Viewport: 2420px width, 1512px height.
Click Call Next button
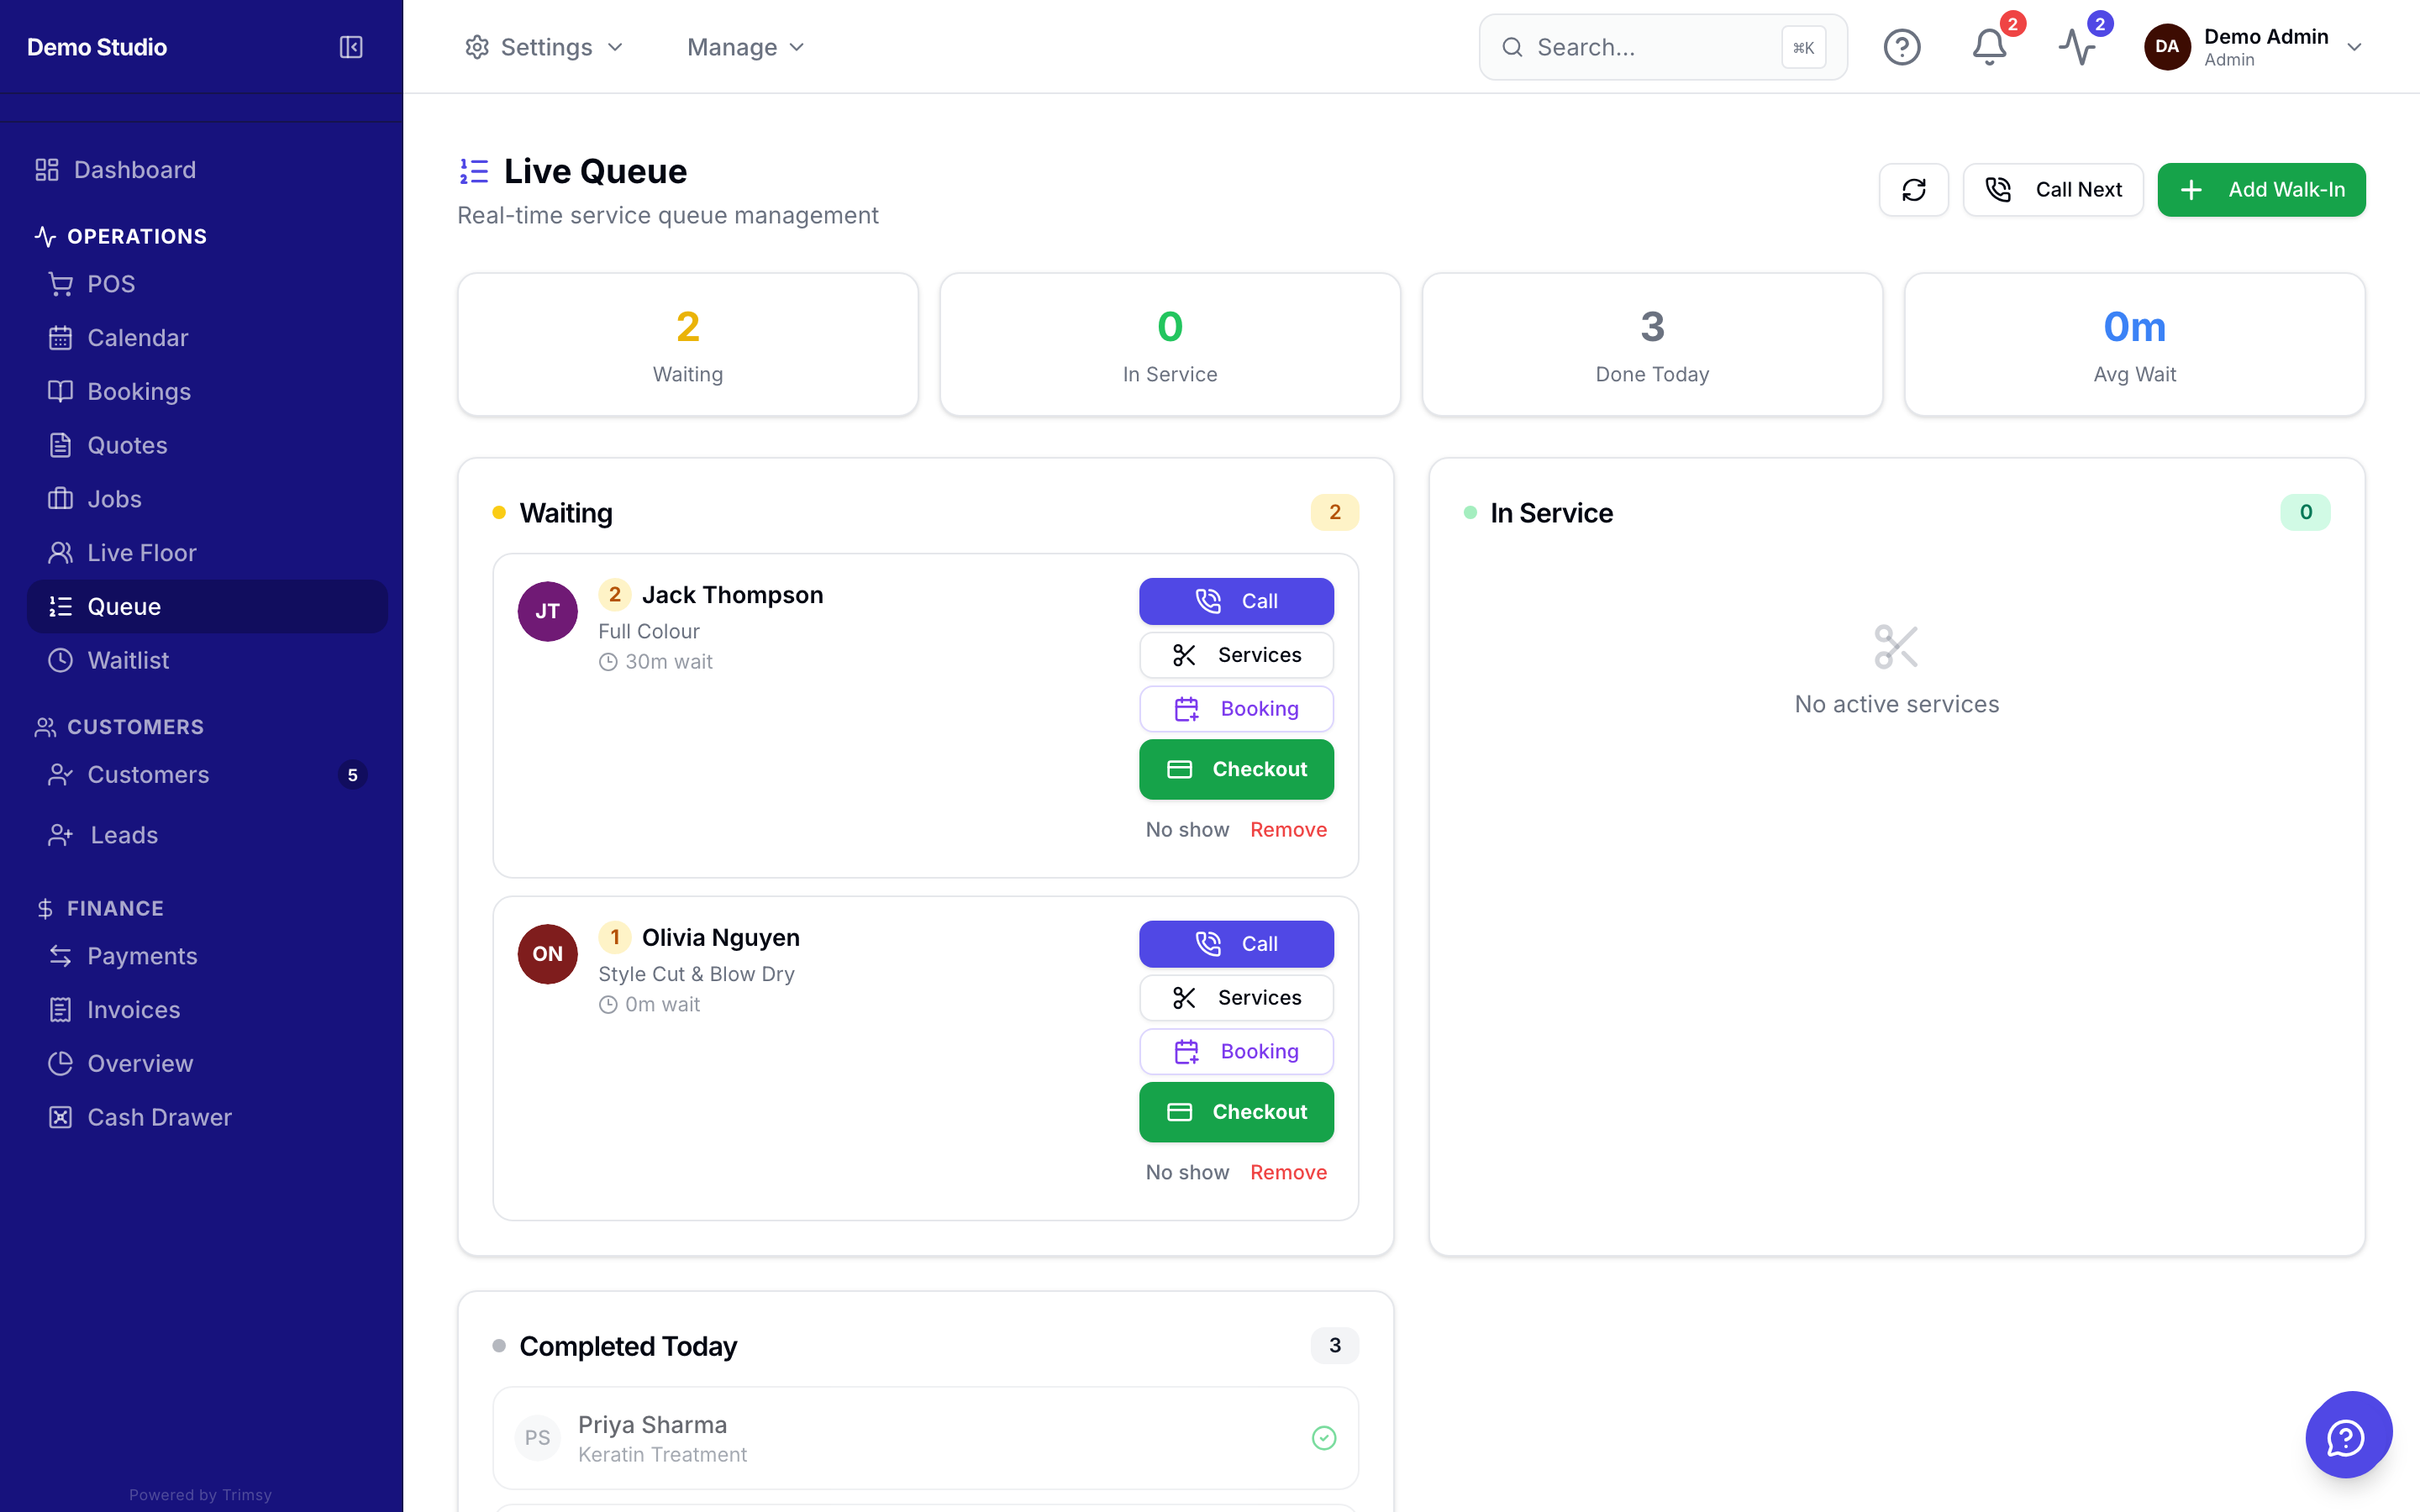click(2052, 190)
